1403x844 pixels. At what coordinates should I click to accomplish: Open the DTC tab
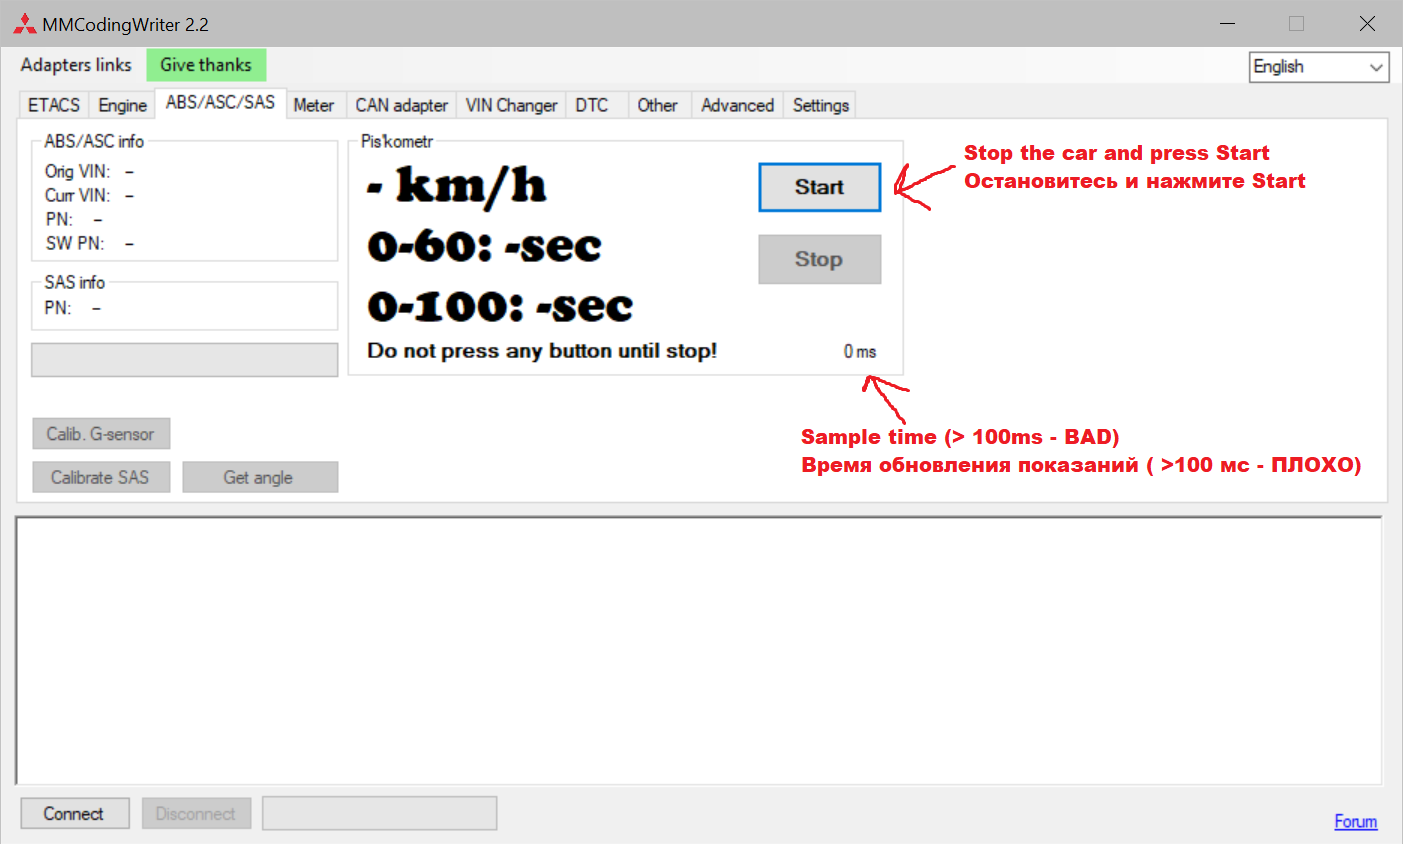[x=592, y=106]
